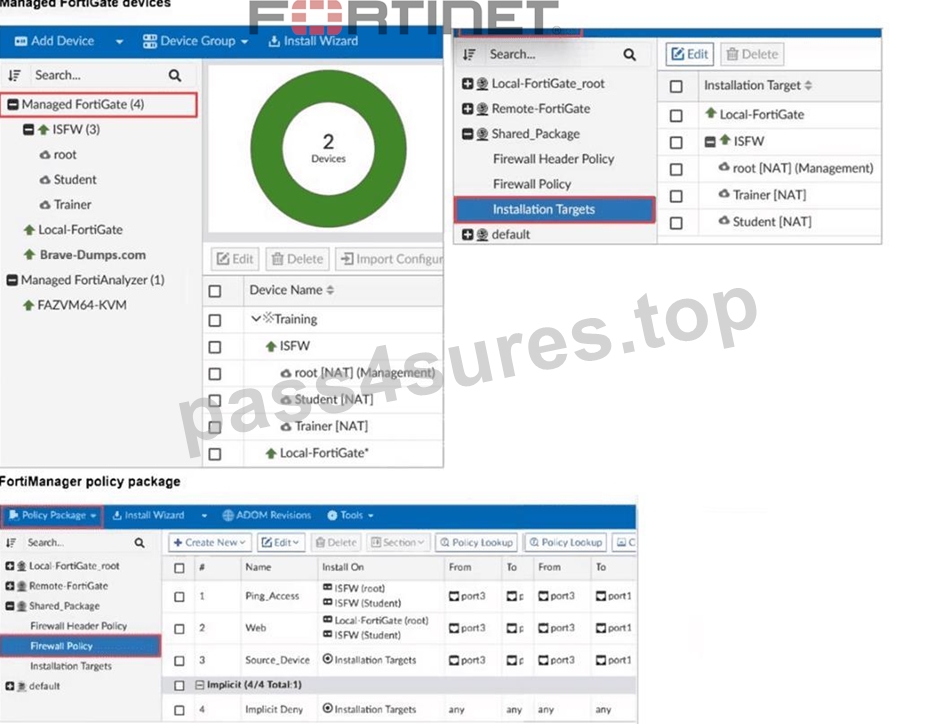The width and height of the screenshot is (937, 724).
Task: Click the search magnifier icon in device tree
Action: (174, 75)
